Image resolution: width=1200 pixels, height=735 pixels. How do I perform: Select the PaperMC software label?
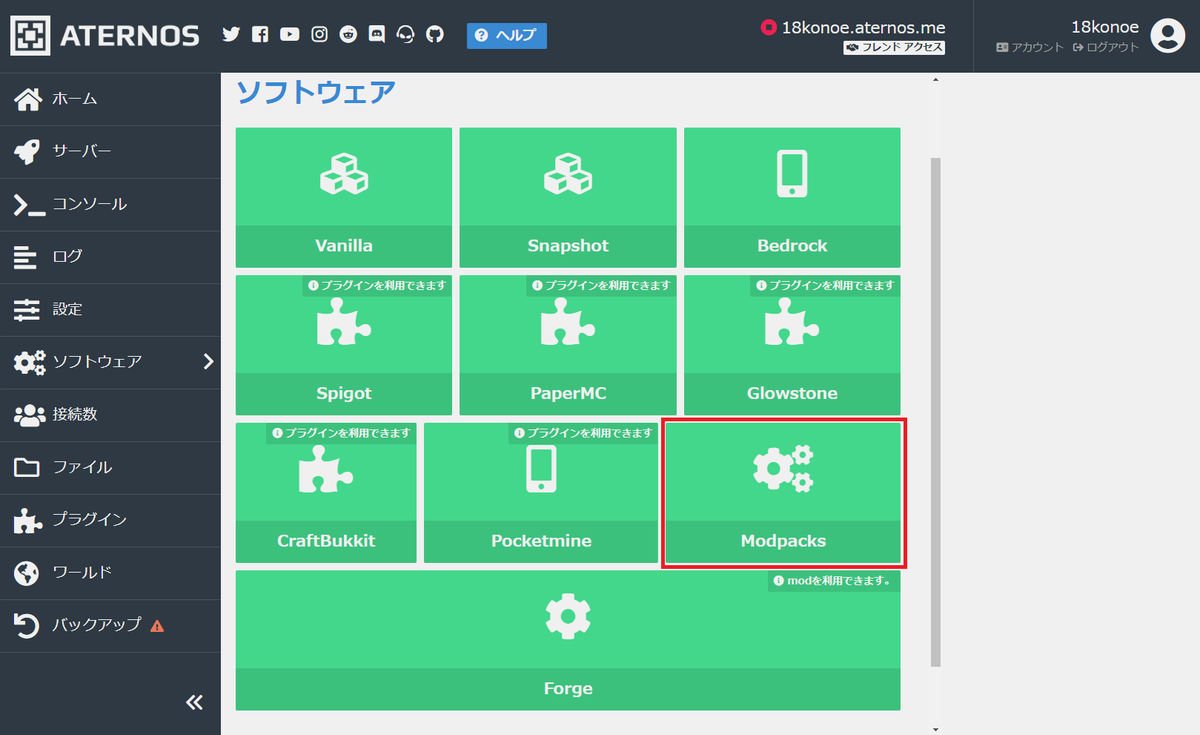click(568, 394)
